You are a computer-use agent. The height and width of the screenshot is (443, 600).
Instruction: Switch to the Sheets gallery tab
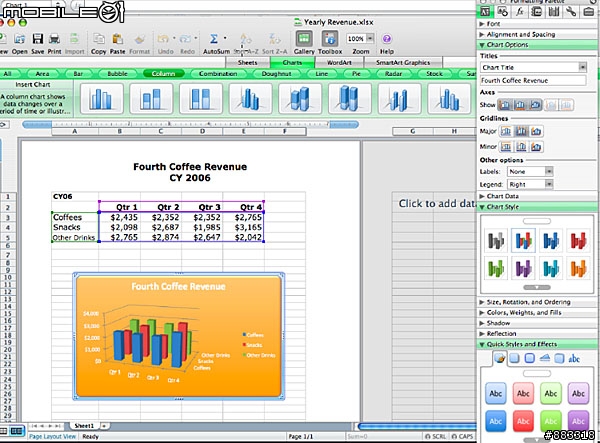tap(248, 62)
